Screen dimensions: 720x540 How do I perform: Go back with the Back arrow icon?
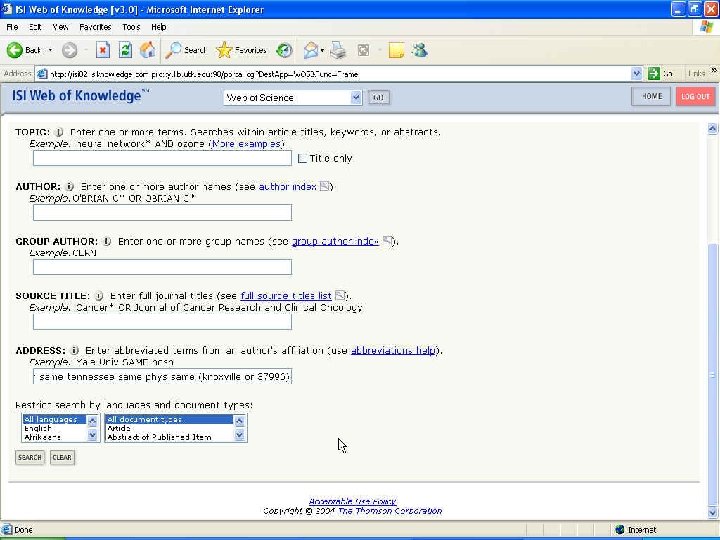point(15,50)
